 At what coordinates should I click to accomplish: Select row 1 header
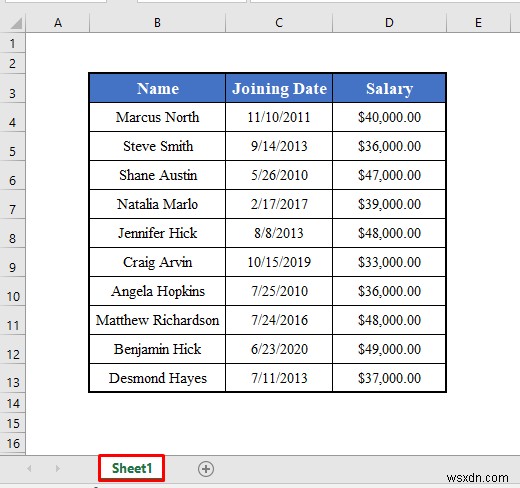13,43
